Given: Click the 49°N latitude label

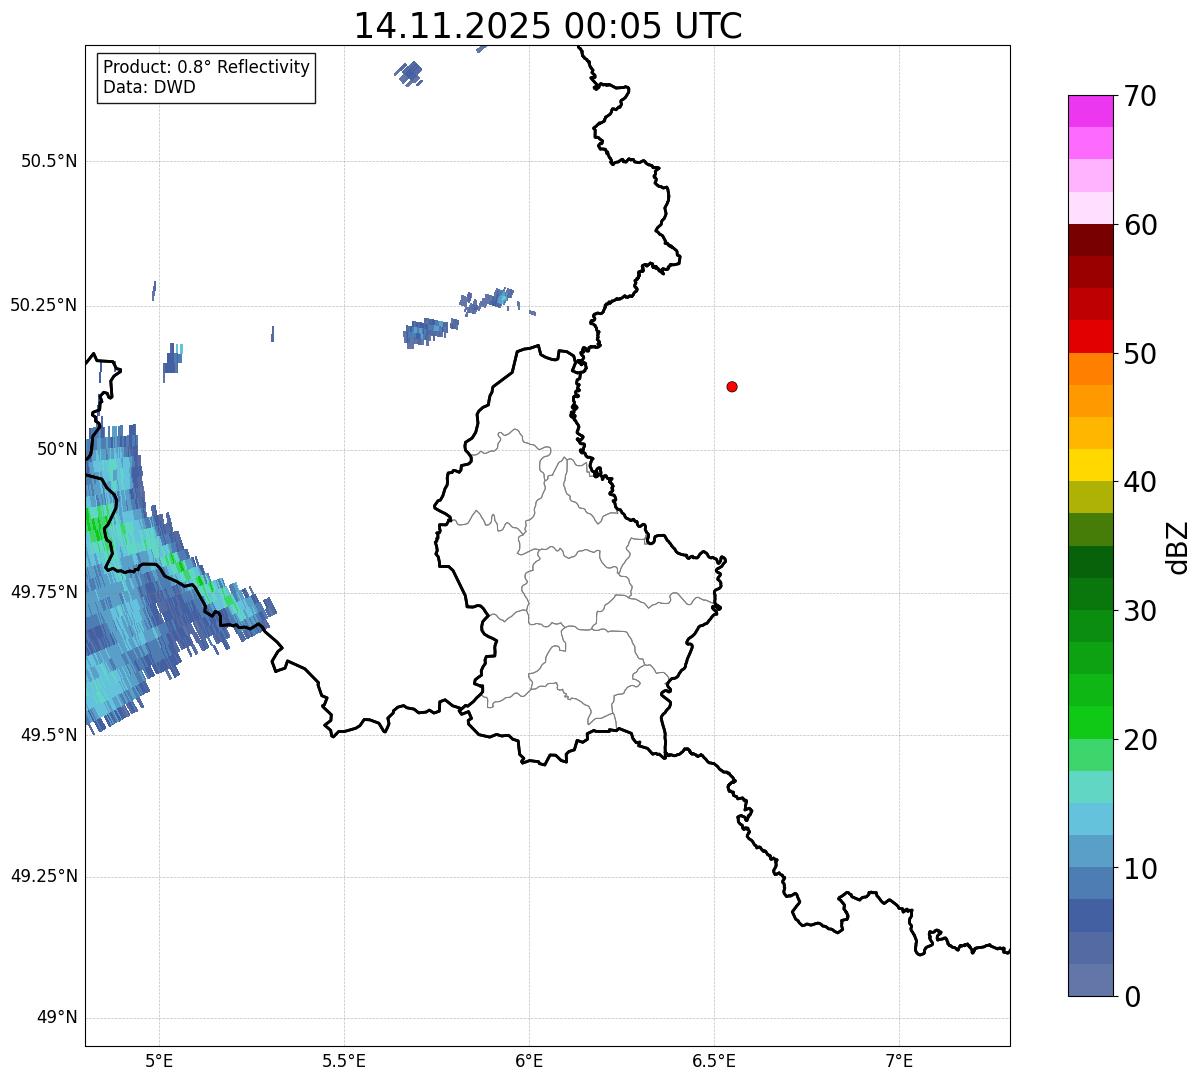Looking at the screenshot, I should pyautogui.click(x=57, y=1017).
